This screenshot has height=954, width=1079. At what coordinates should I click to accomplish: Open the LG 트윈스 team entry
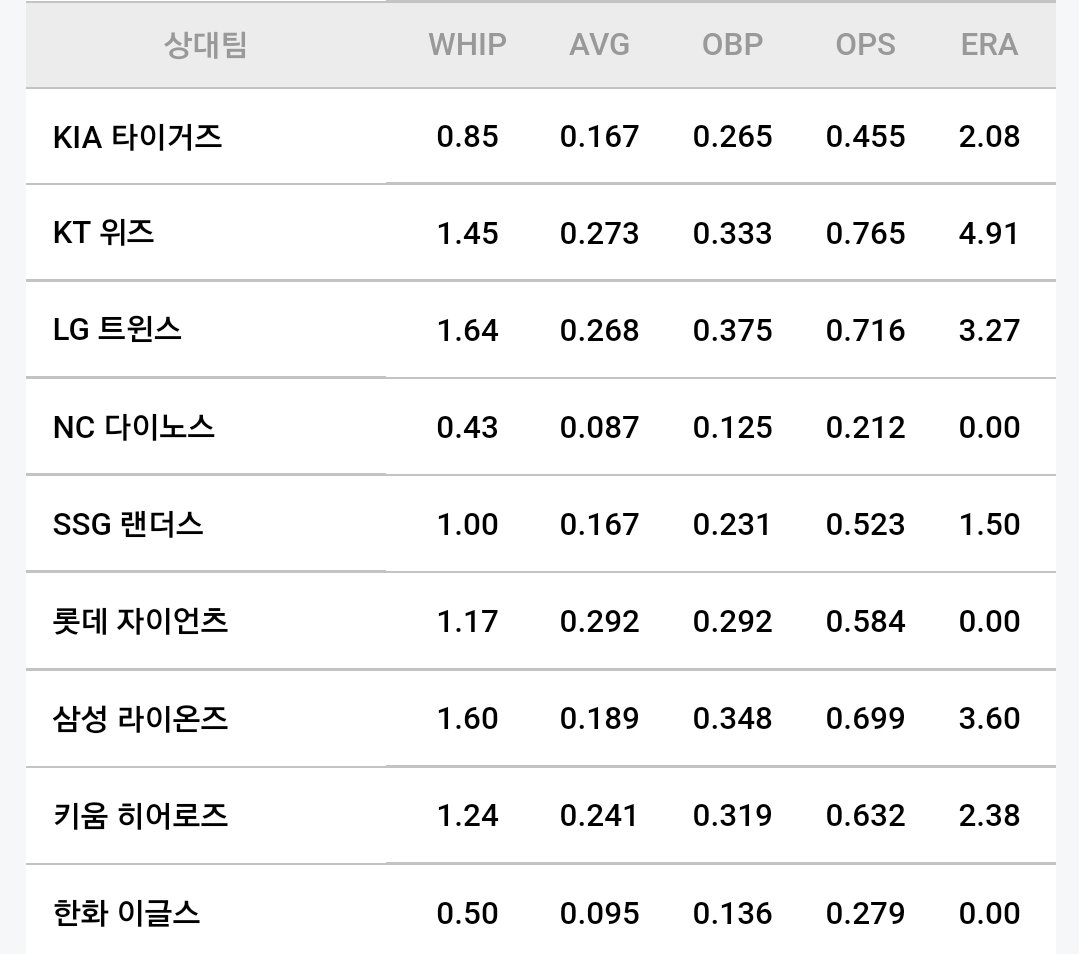(x=540, y=330)
